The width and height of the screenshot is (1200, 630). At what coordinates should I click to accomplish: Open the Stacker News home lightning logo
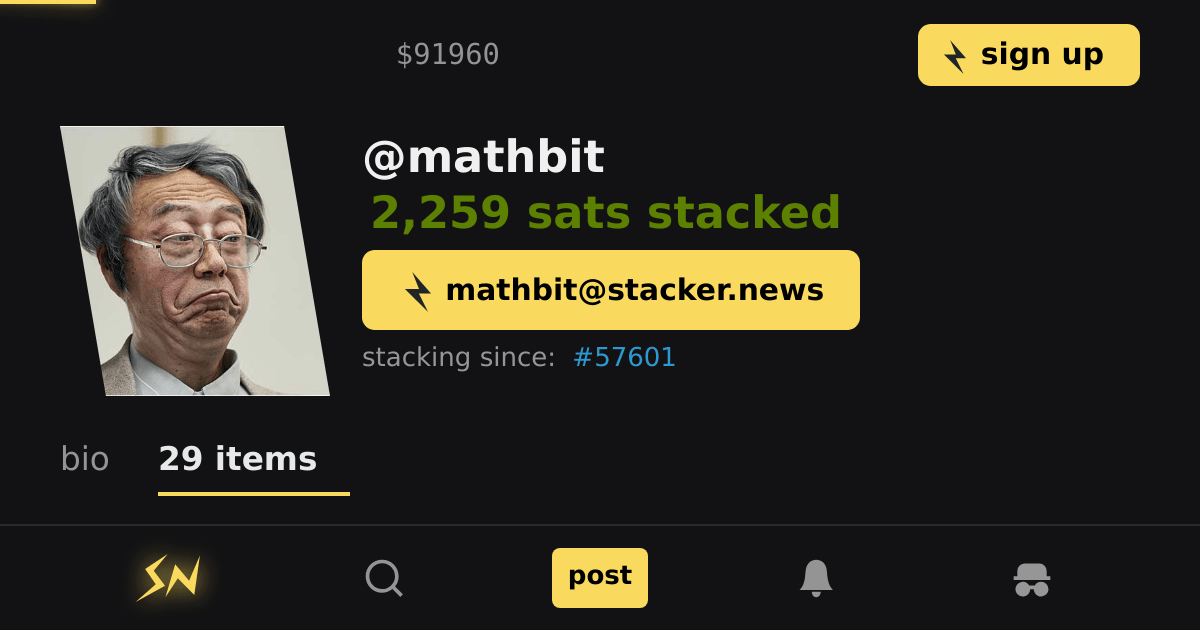[169, 578]
